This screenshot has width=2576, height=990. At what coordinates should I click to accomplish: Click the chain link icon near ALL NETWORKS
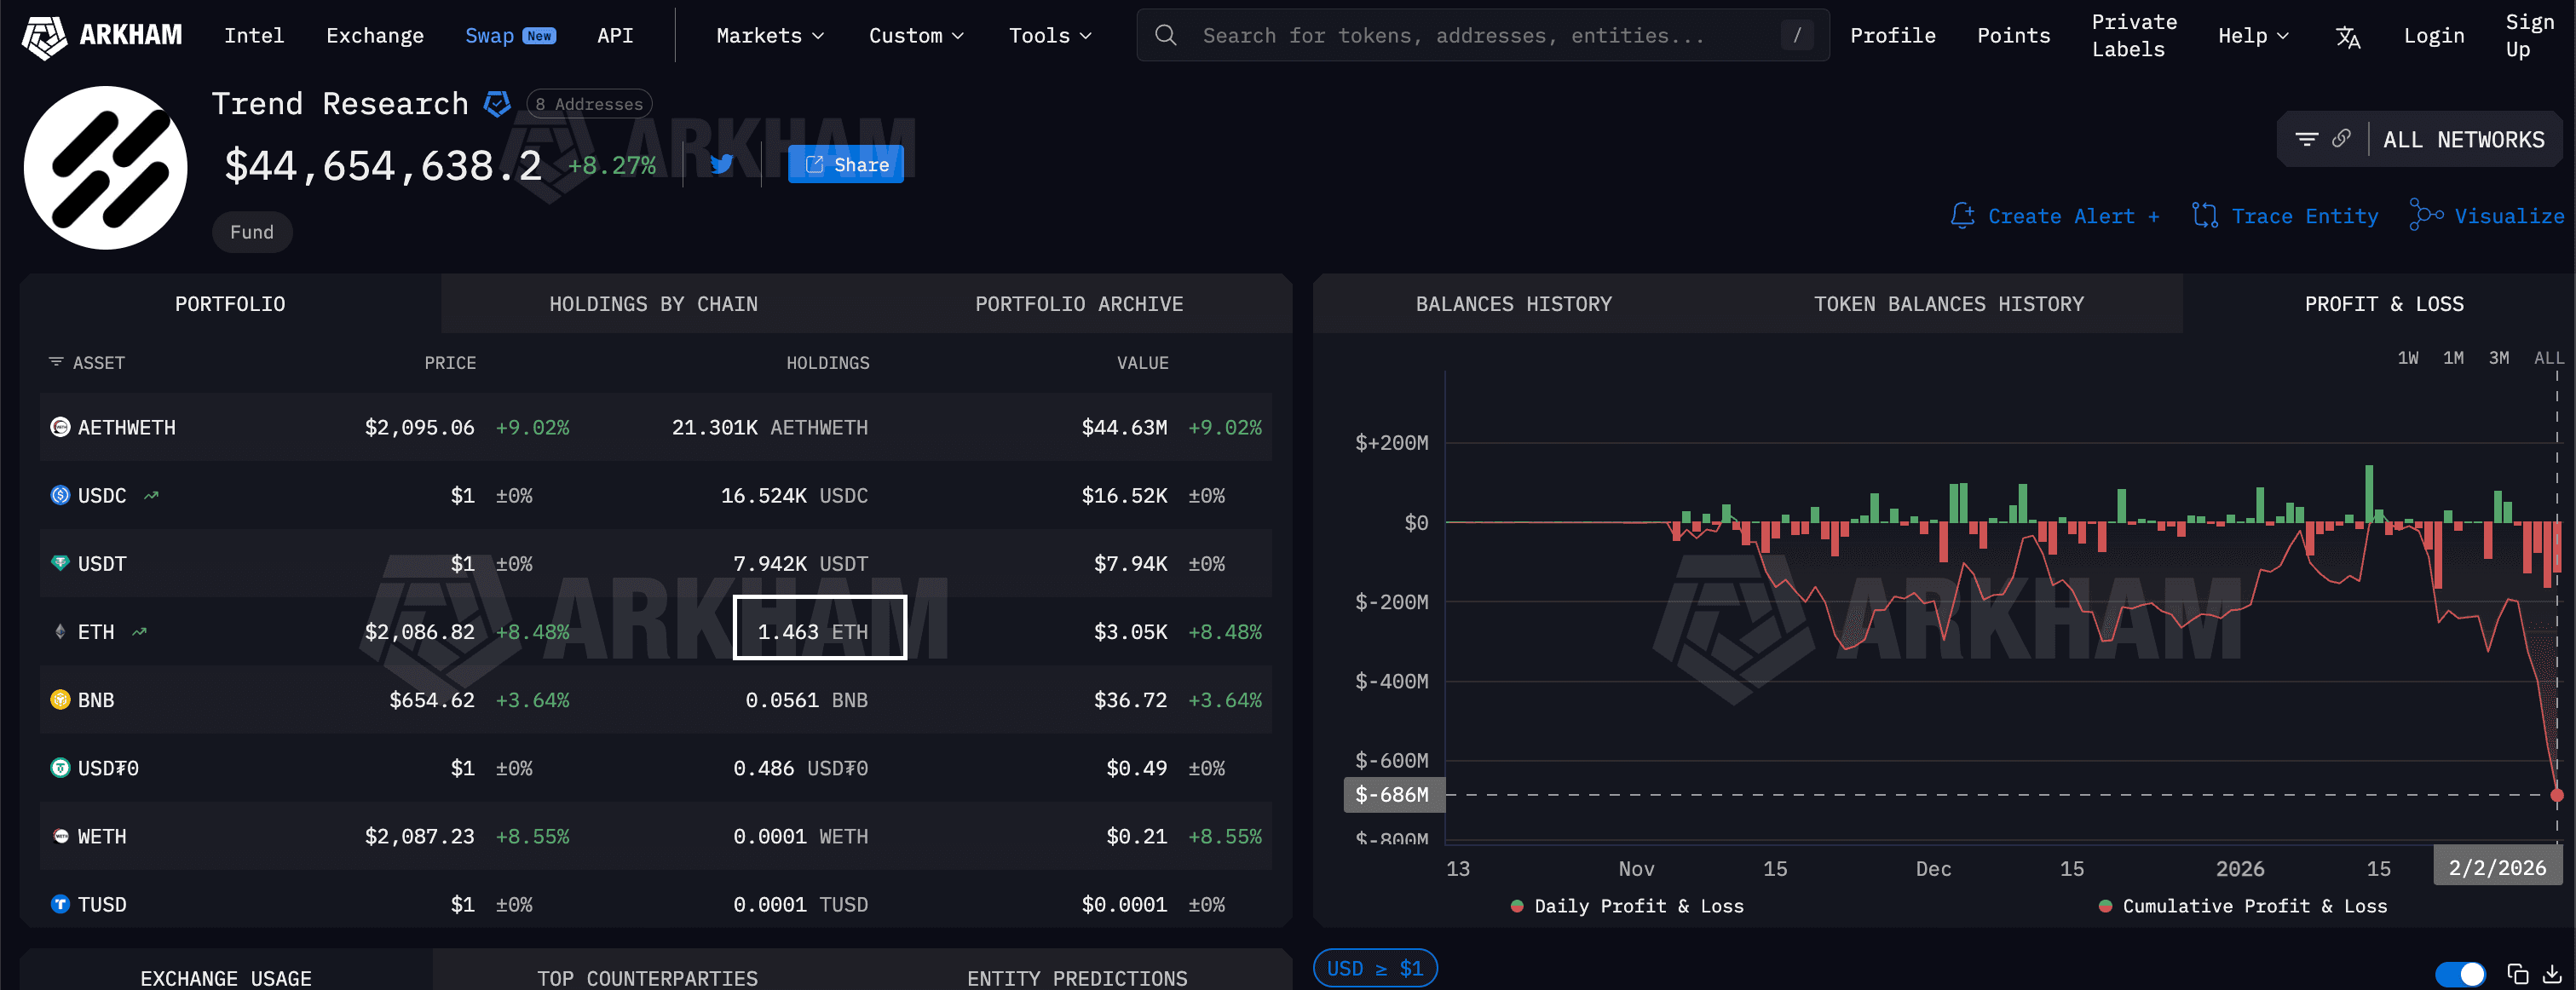(x=2341, y=139)
